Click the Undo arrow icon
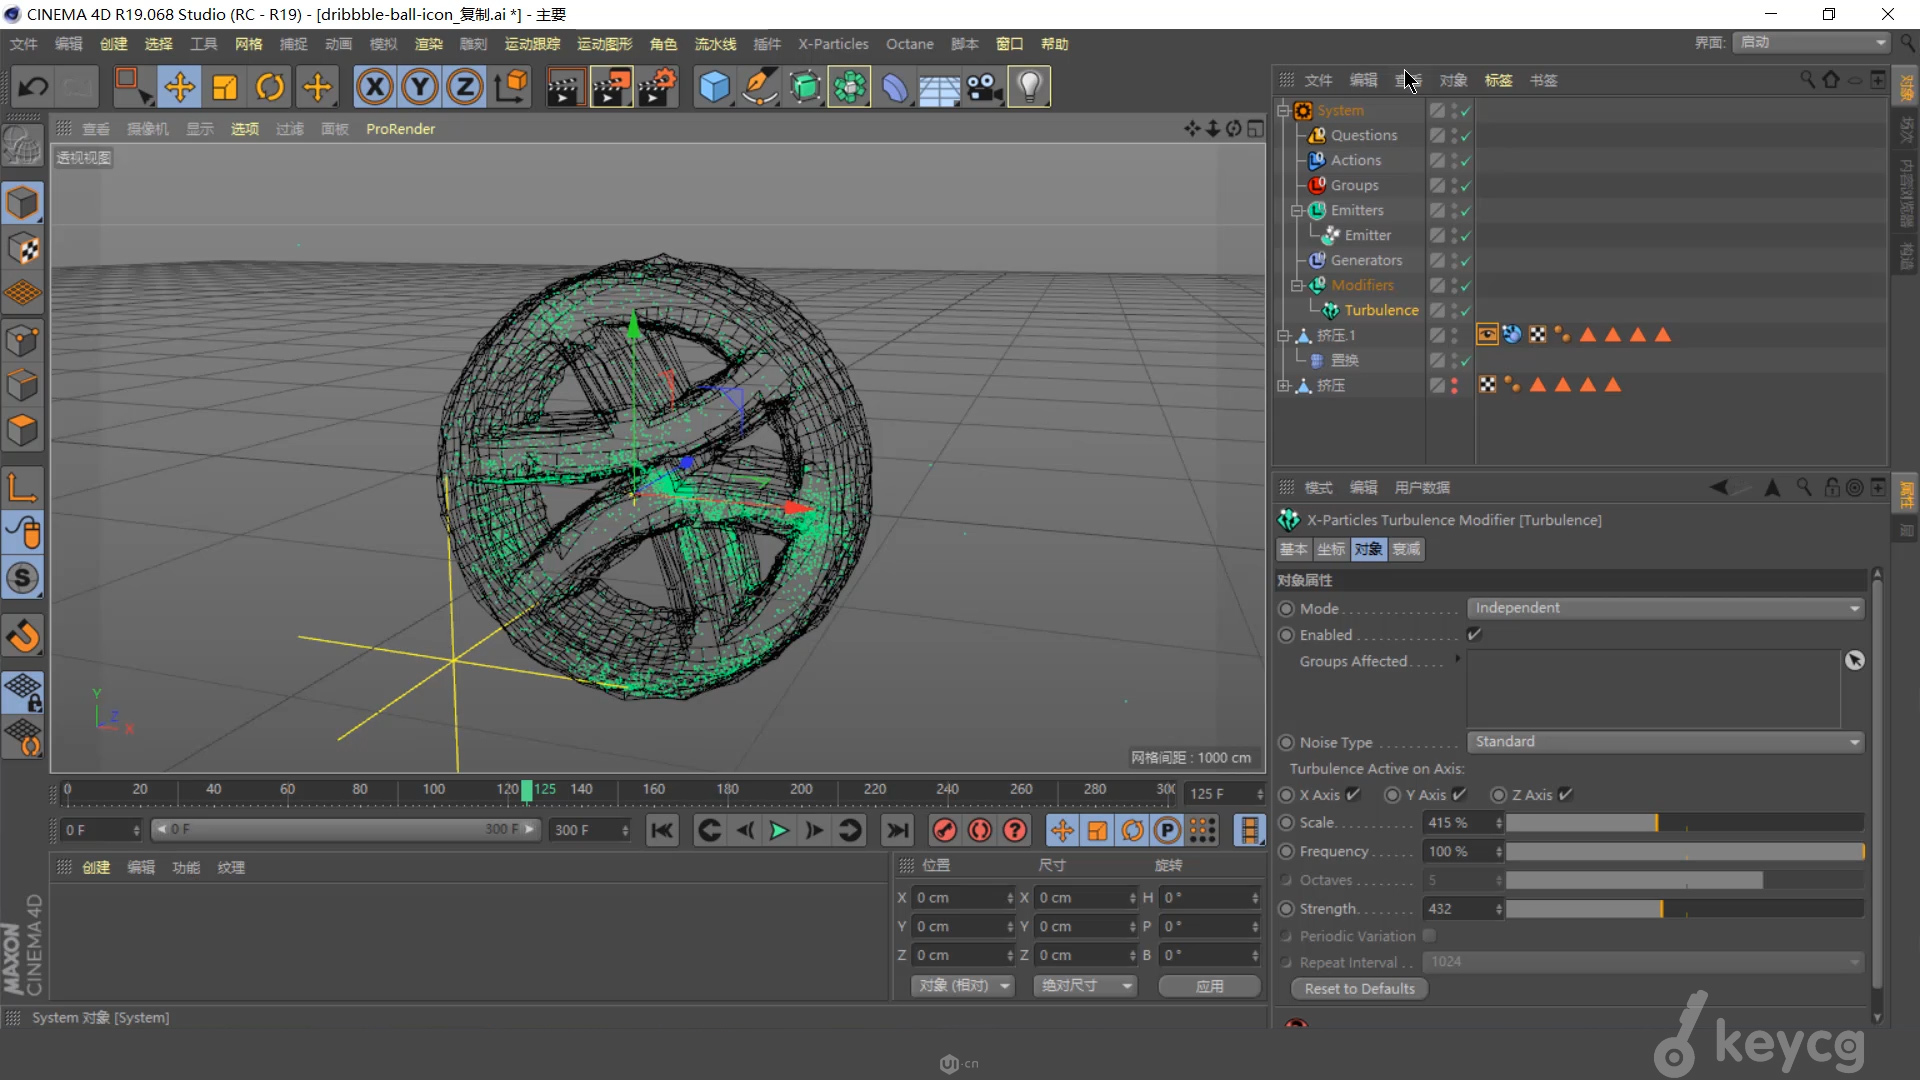 pos(33,87)
